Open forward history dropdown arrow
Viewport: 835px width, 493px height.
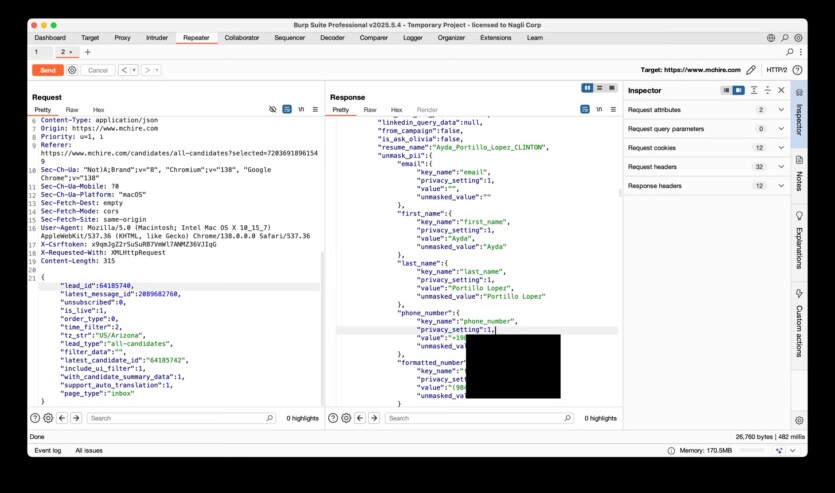point(157,70)
